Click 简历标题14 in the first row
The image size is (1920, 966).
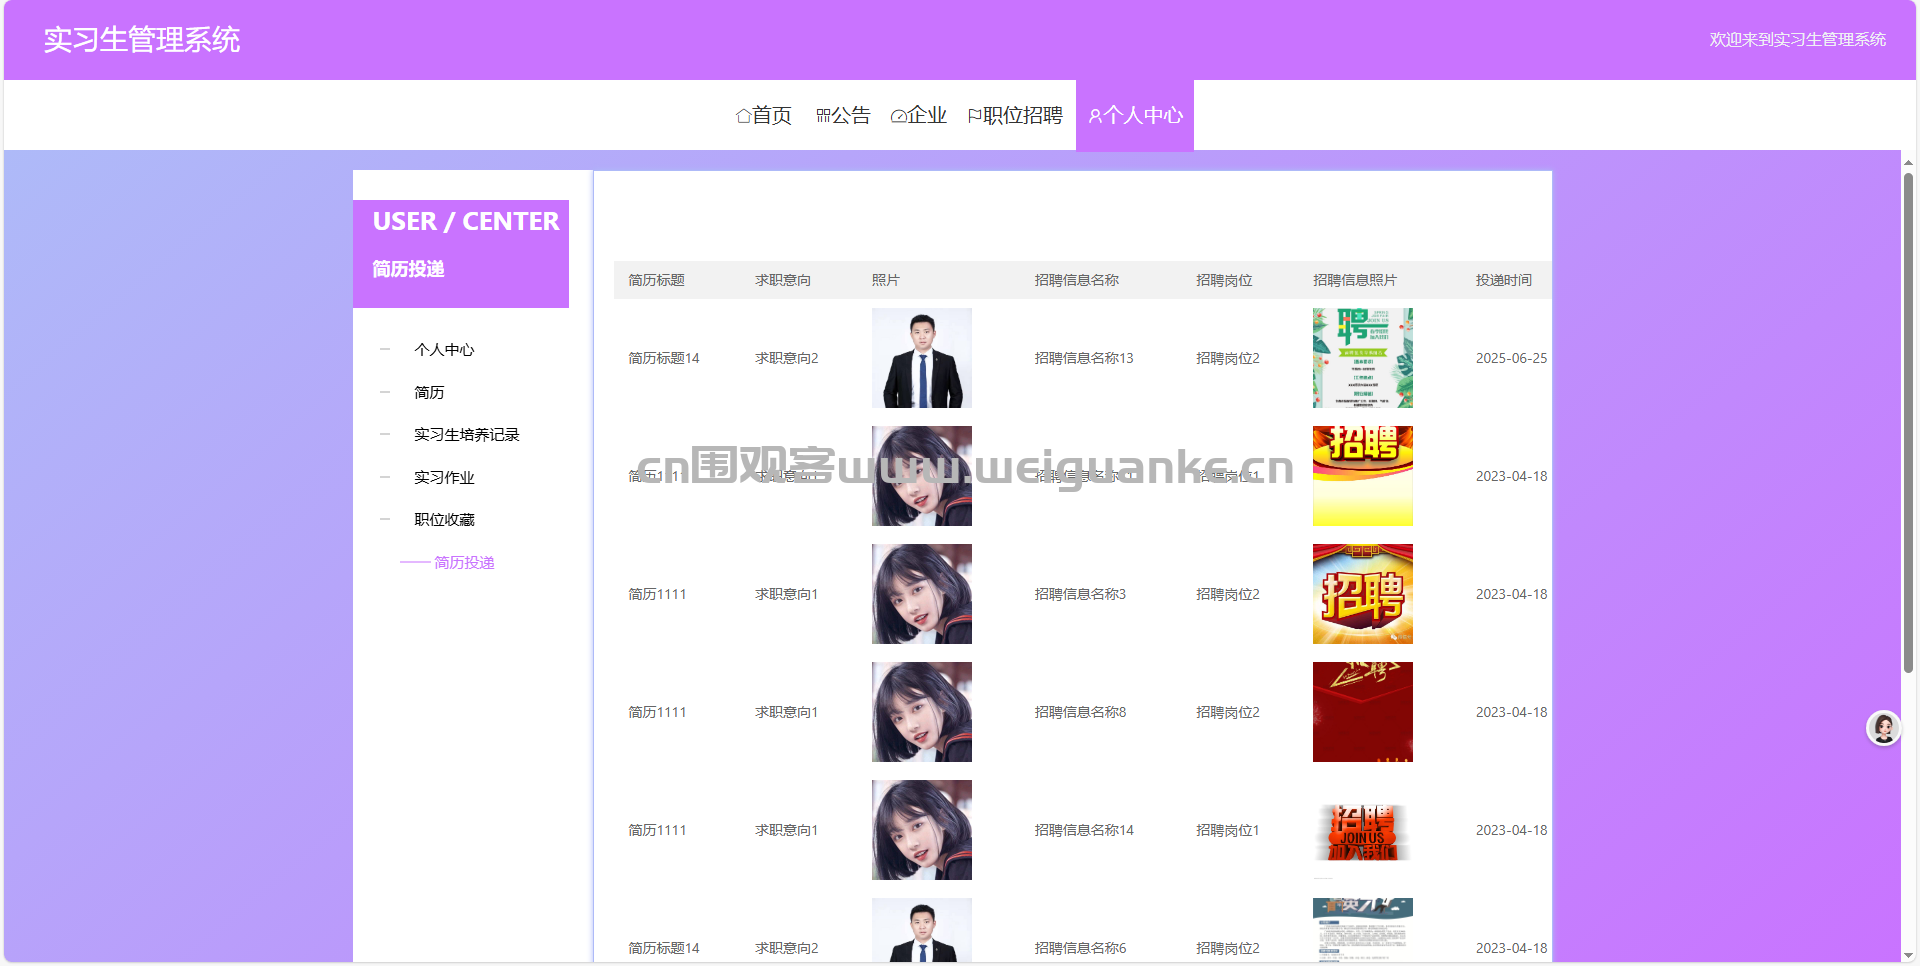click(x=664, y=358)
